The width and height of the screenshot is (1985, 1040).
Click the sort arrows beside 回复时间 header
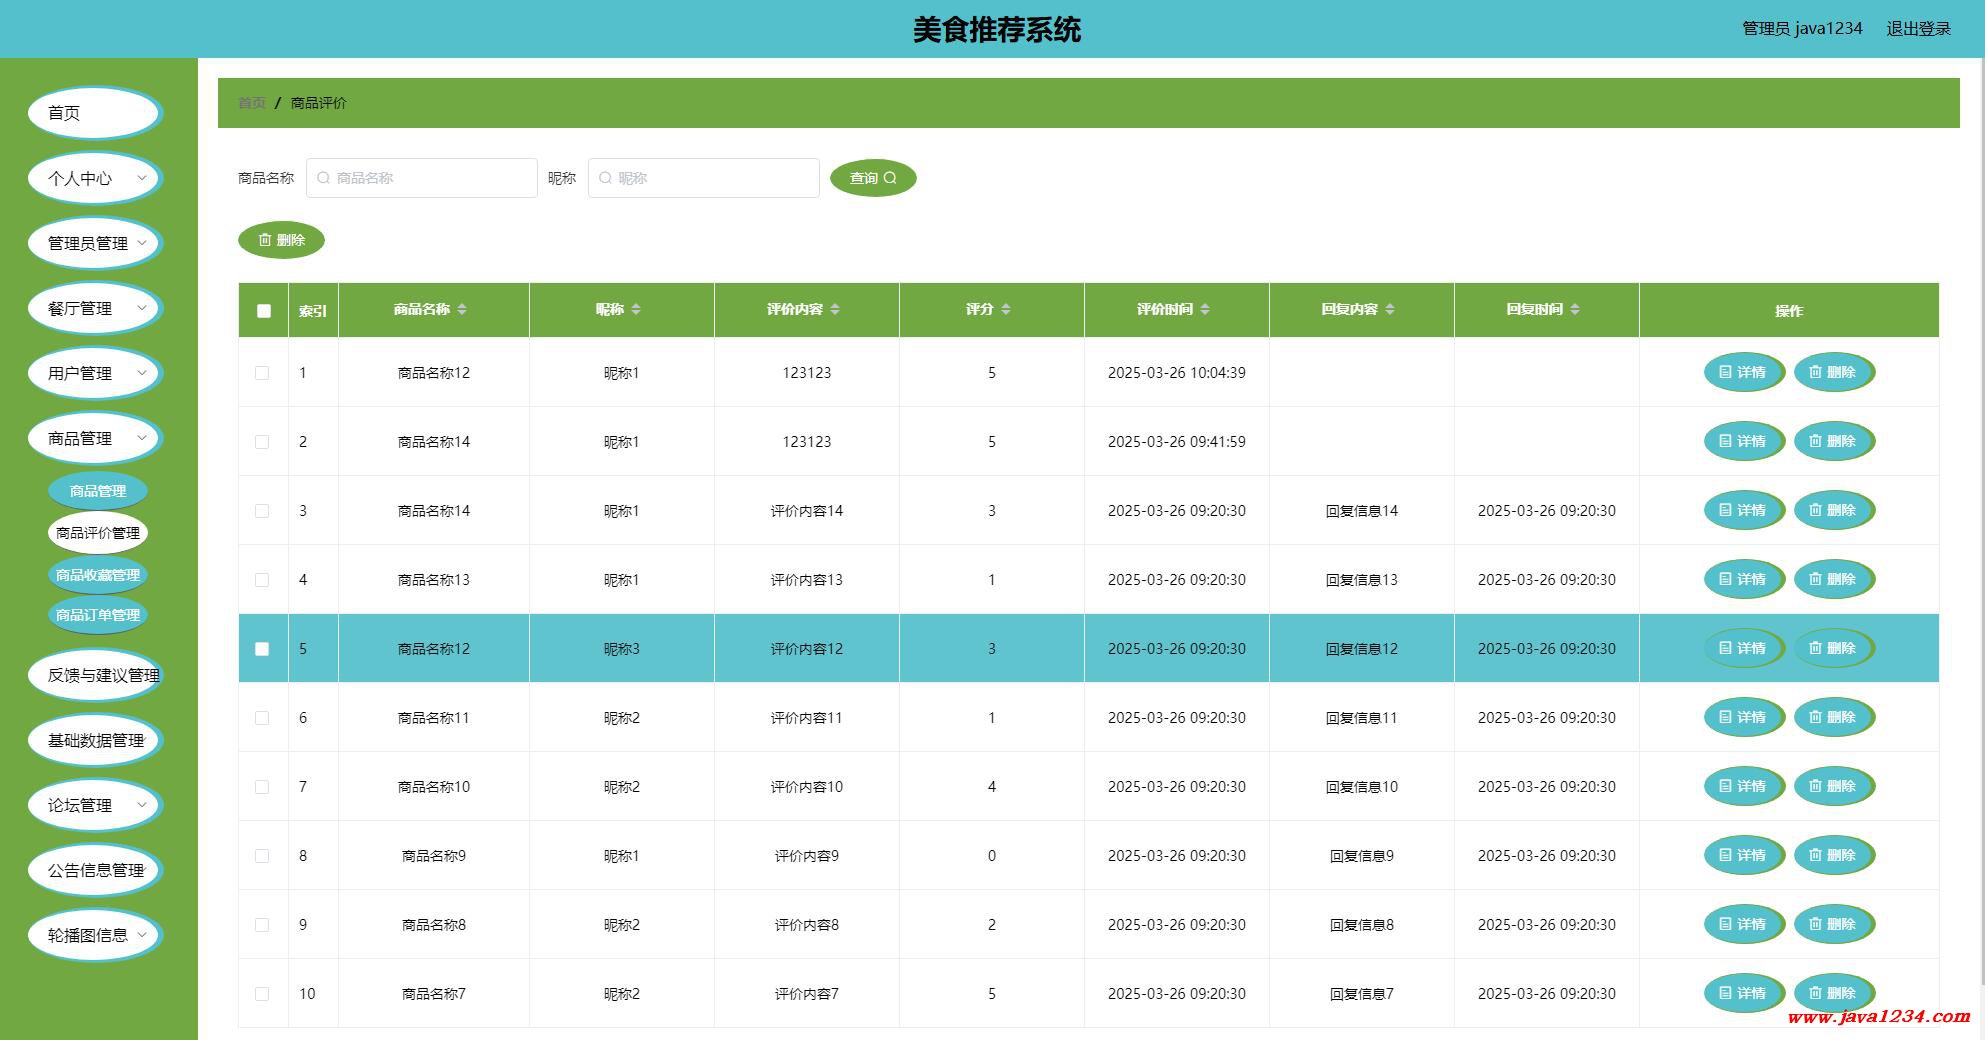coord(1575,310)
